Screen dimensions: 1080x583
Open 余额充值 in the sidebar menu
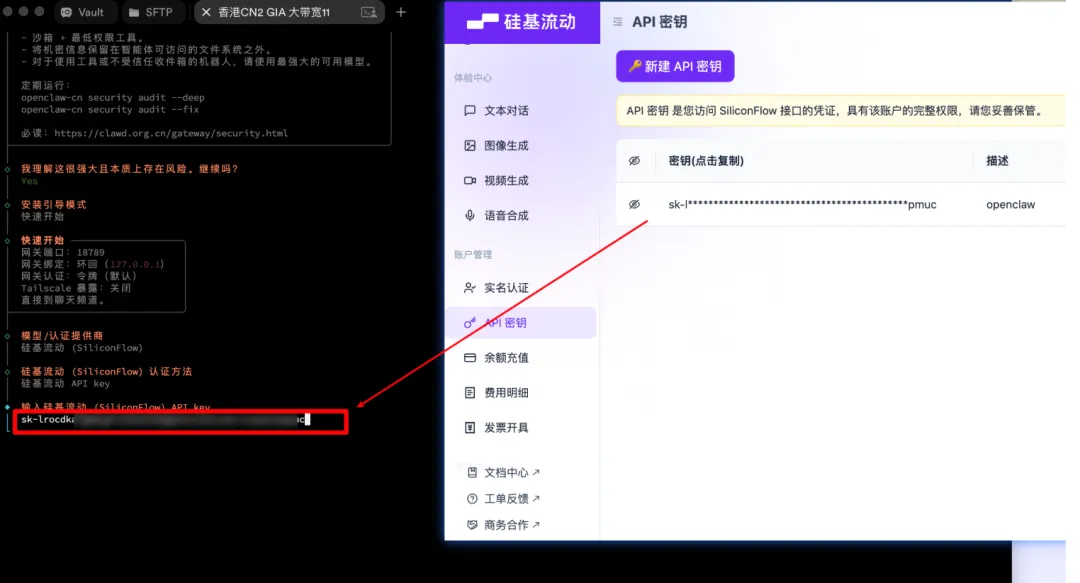pos(521,358)
